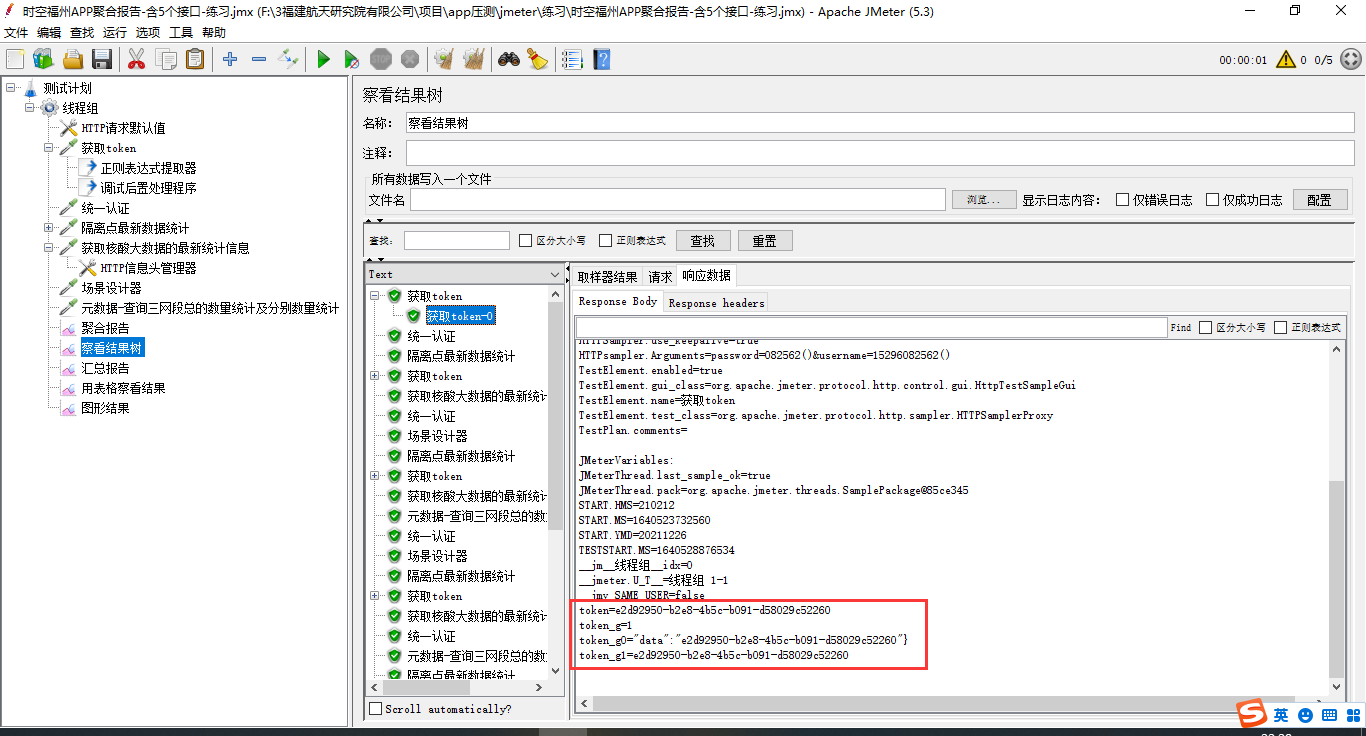Select 正则表达式提取器 in the plan tree
The image size is (1366, 736).
(x=148, y=168)
